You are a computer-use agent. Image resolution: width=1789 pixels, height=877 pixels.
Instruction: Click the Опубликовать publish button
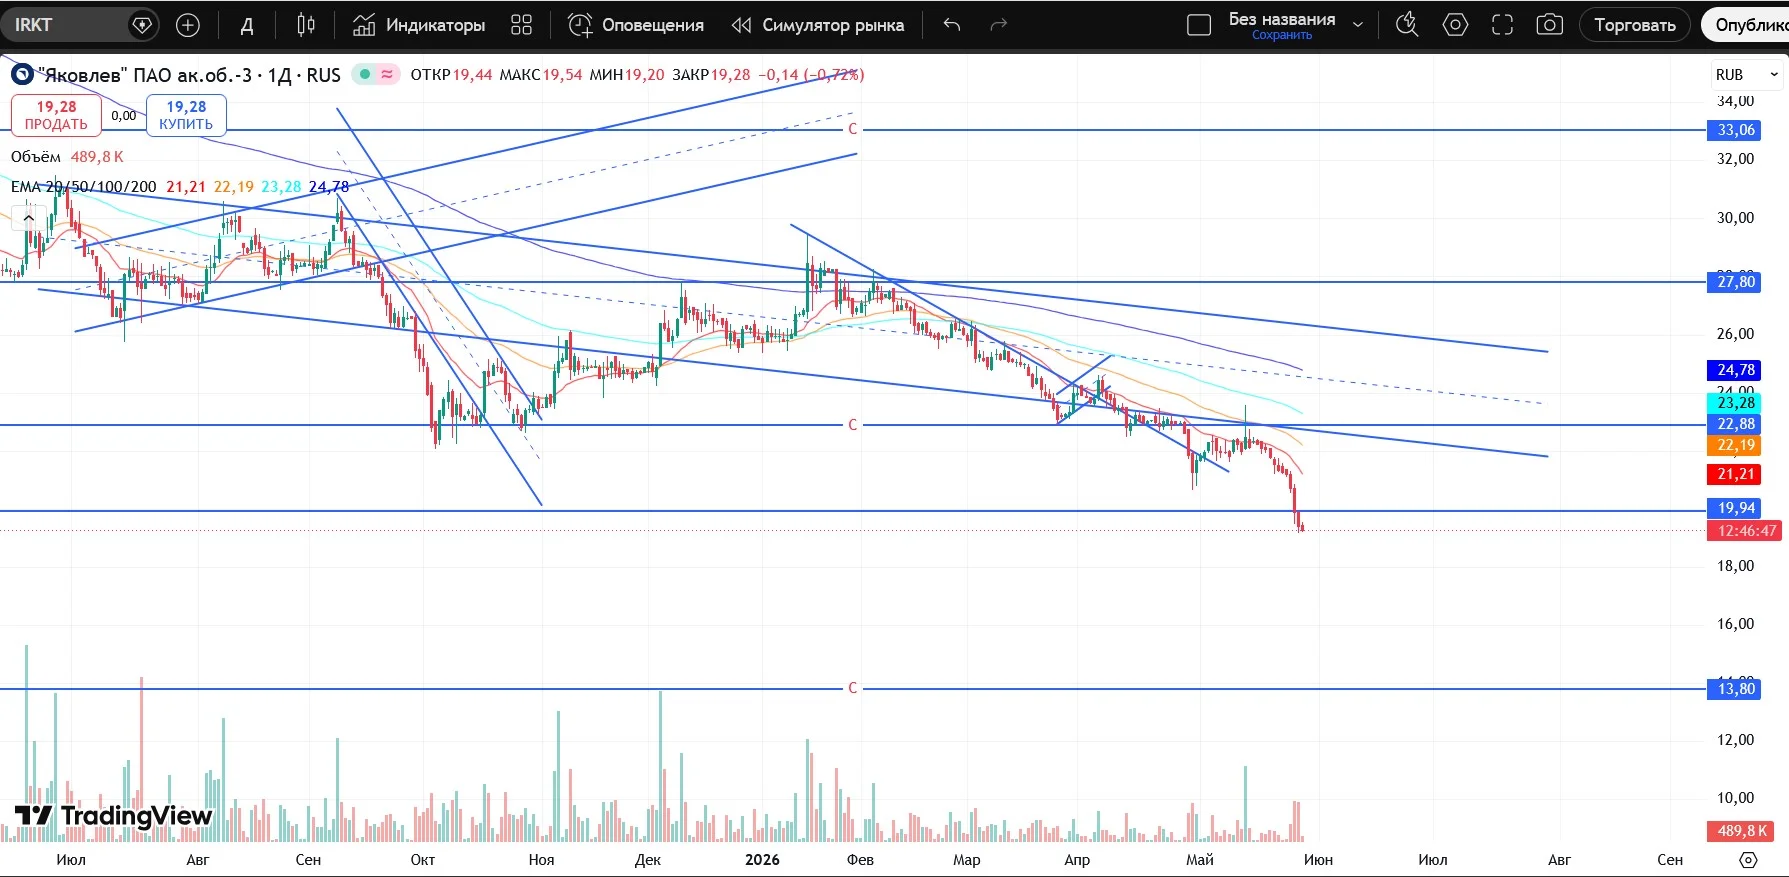coord(1747,25)
